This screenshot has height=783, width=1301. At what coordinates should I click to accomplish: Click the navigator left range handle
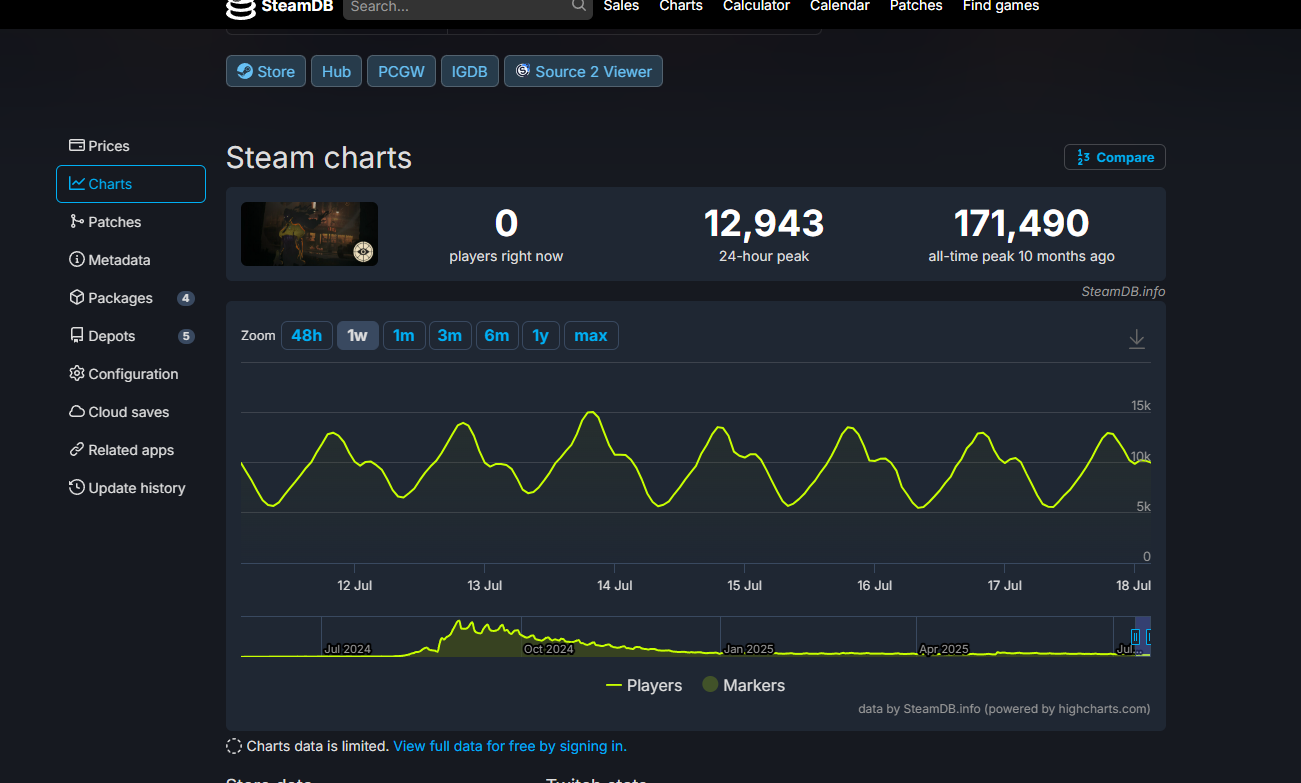point(1136,636)
